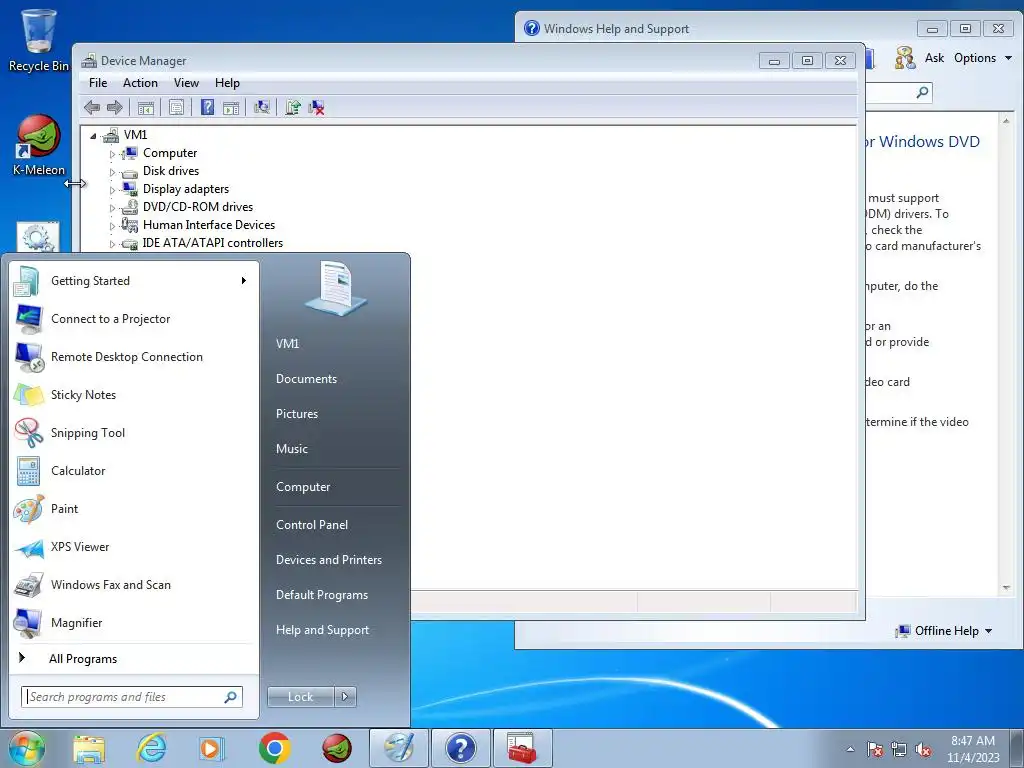The height and width of the screenshot is (768, 1024).
Task: Open Computer from Start menu
Action: pyautogui.click(x=303, y=487)
